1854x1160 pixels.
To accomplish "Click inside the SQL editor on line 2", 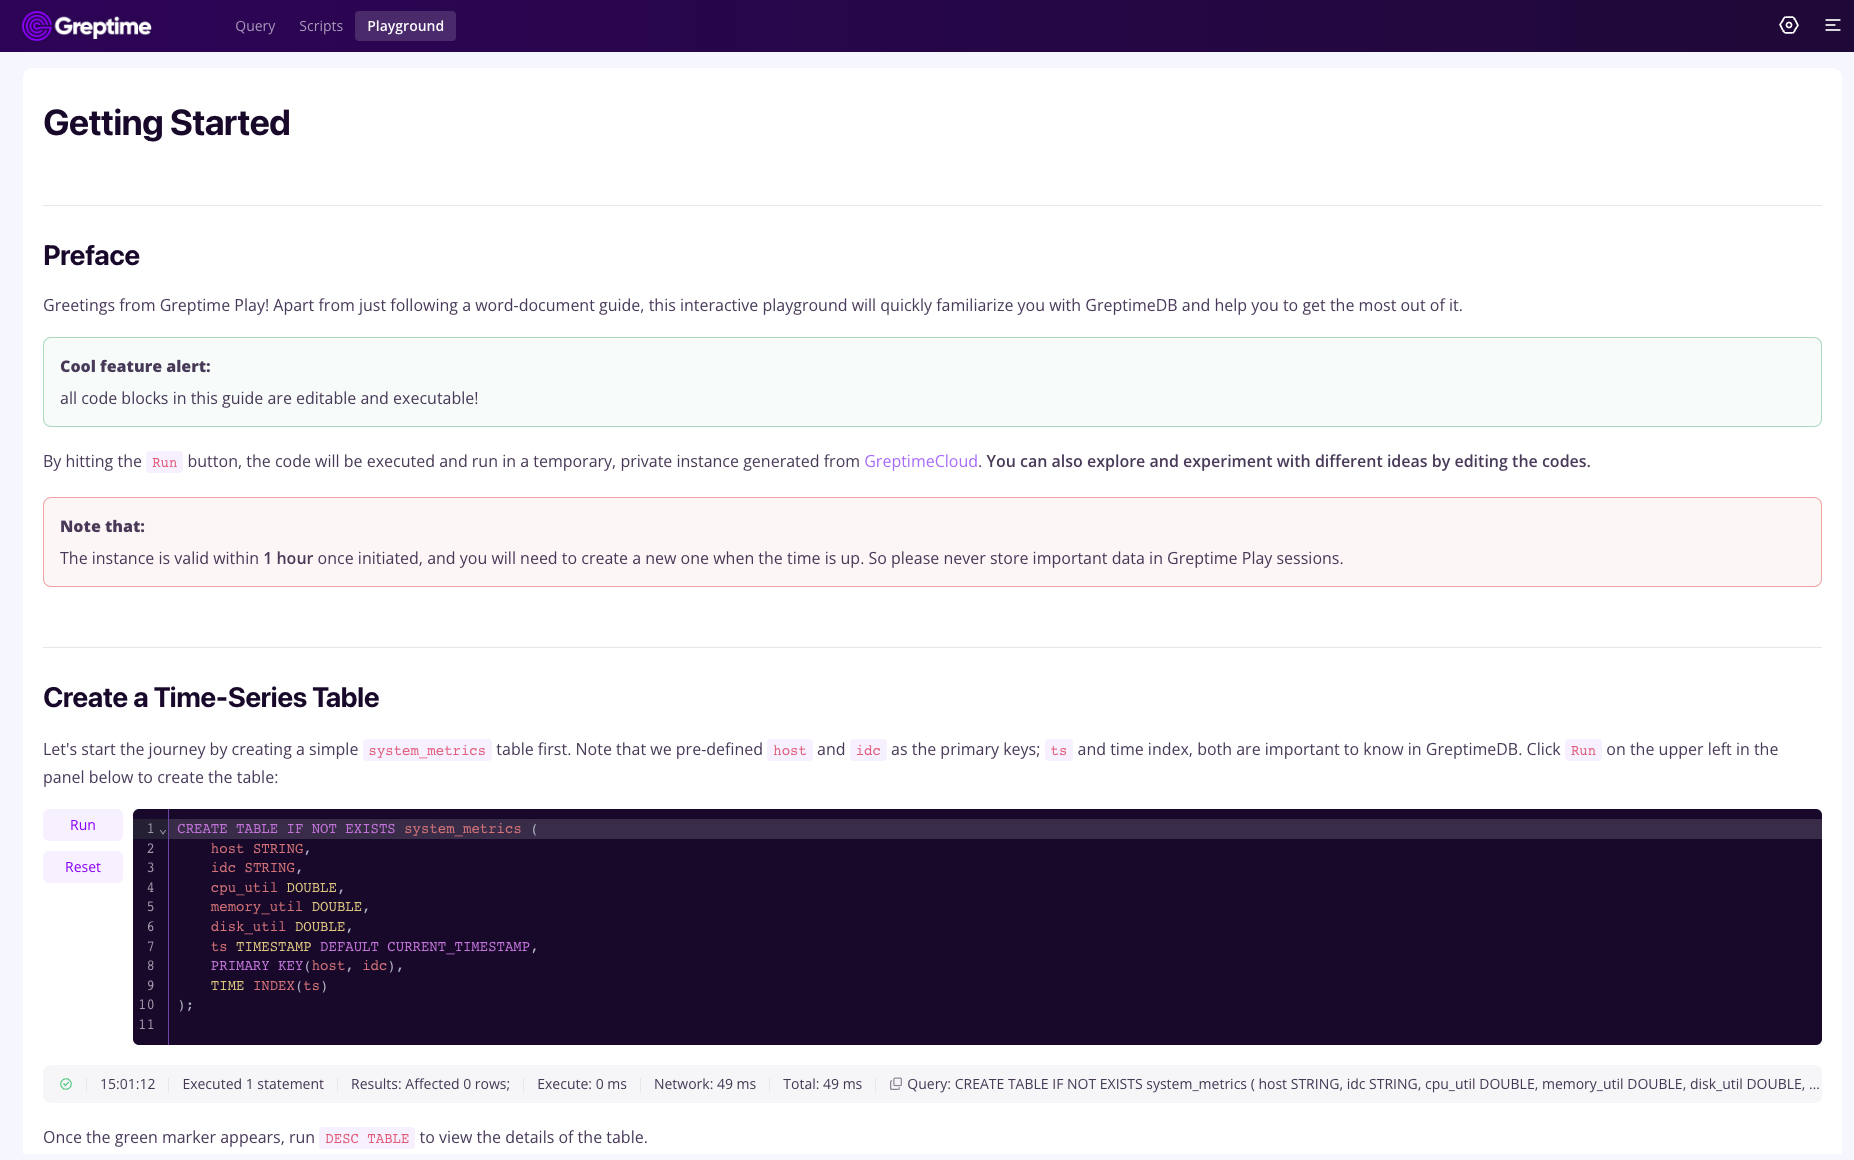I will tap(260, 848).
